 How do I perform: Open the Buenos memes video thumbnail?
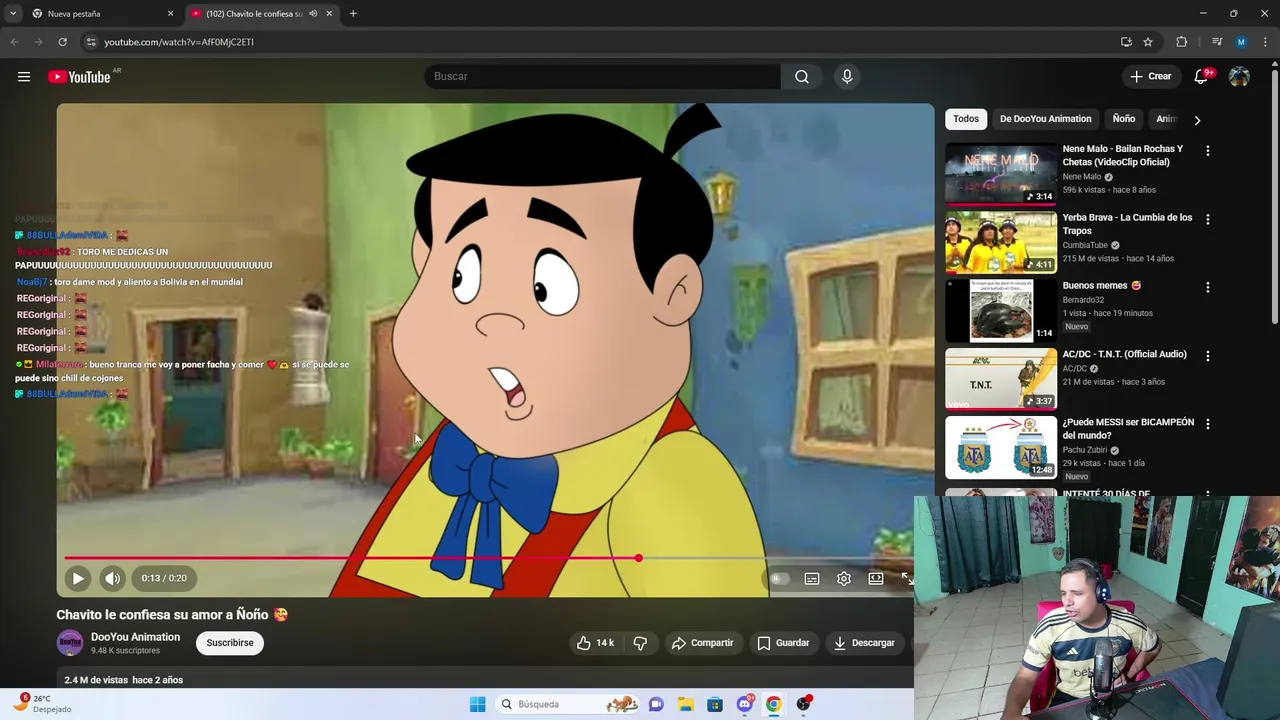[x=1001, y=310]
